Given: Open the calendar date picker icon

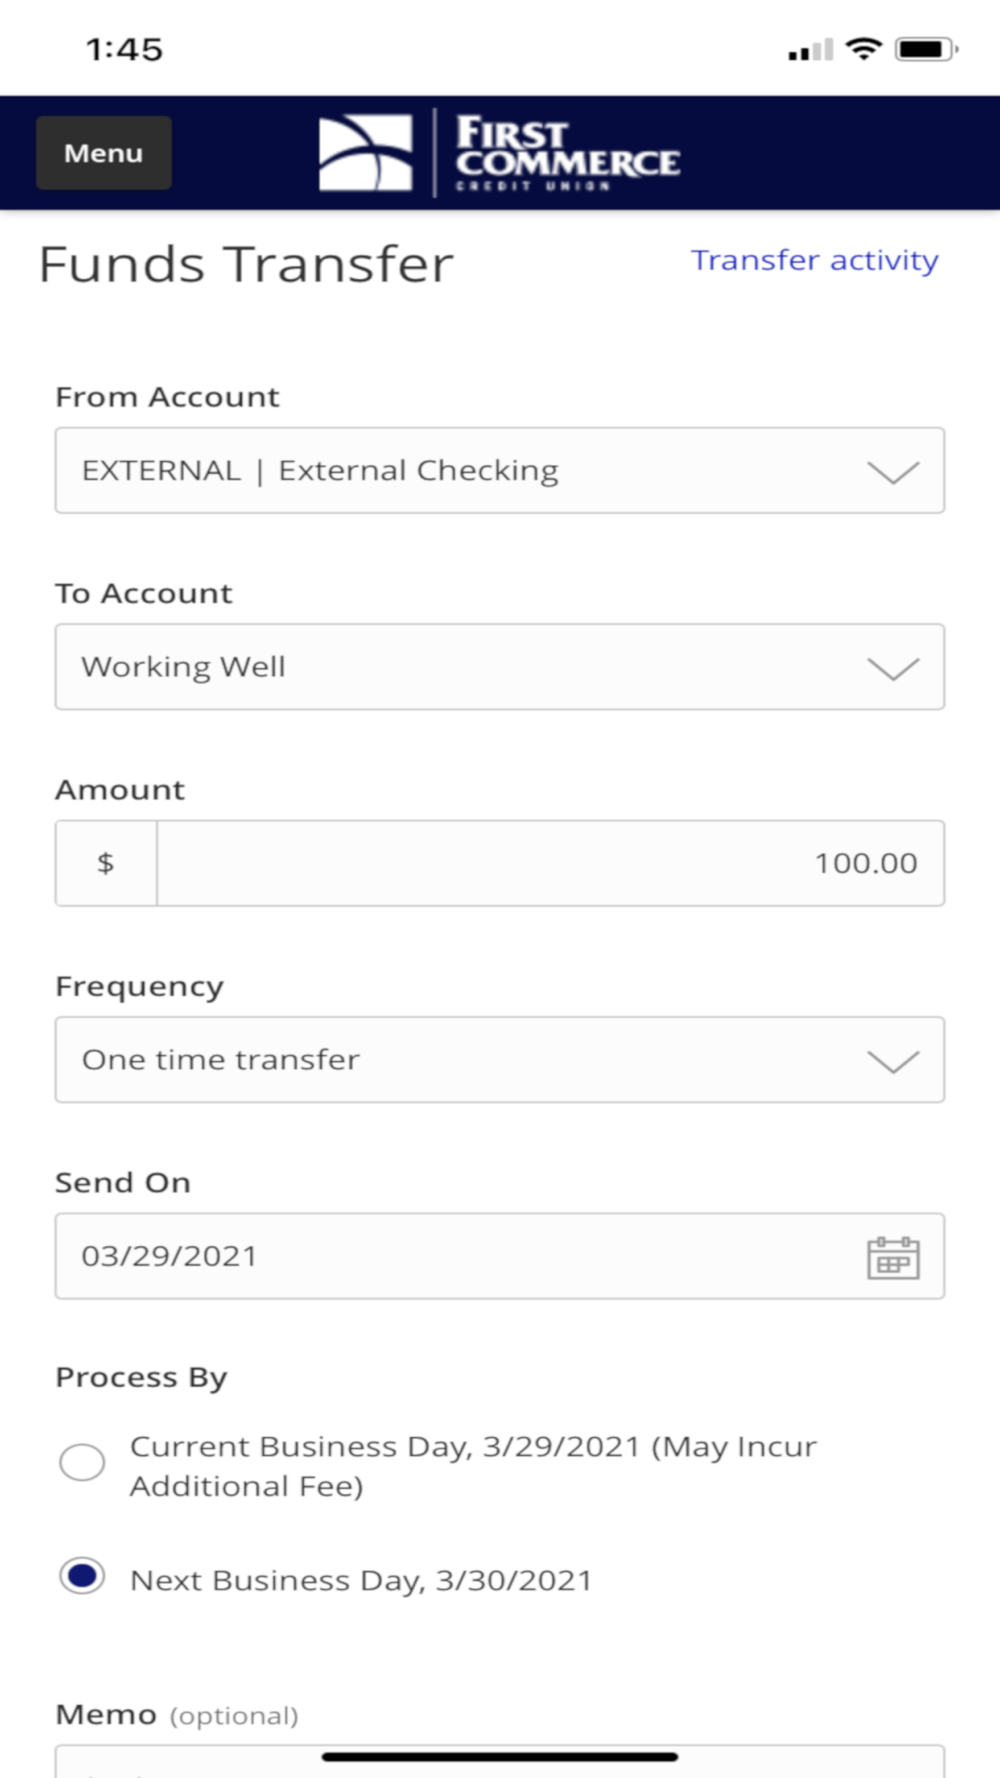Looking at the screenshot, I should click(893, 1257).
